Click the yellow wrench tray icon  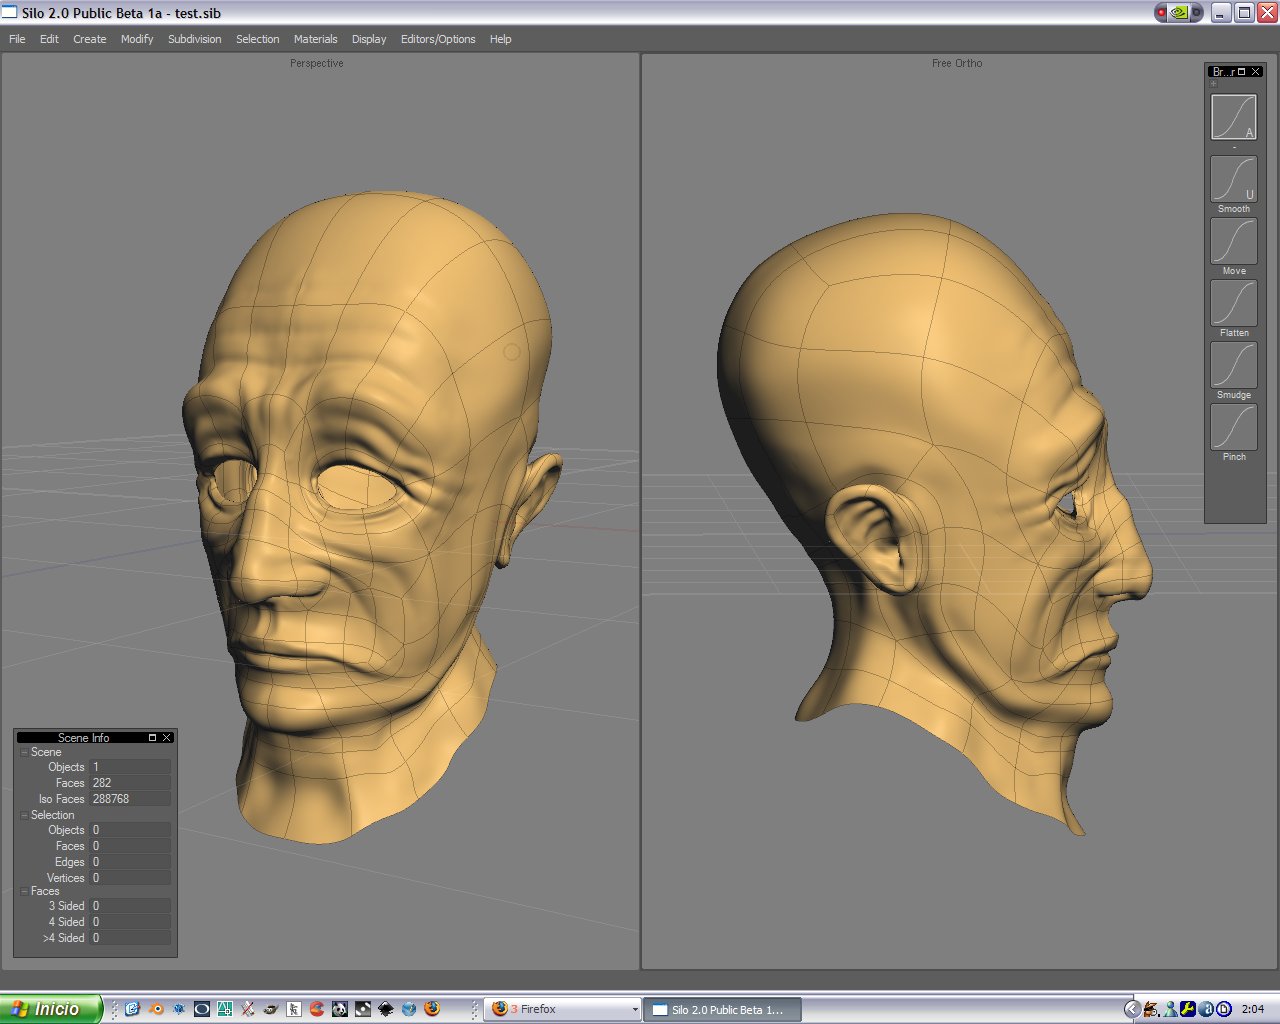click(x=1188, y=1009)
